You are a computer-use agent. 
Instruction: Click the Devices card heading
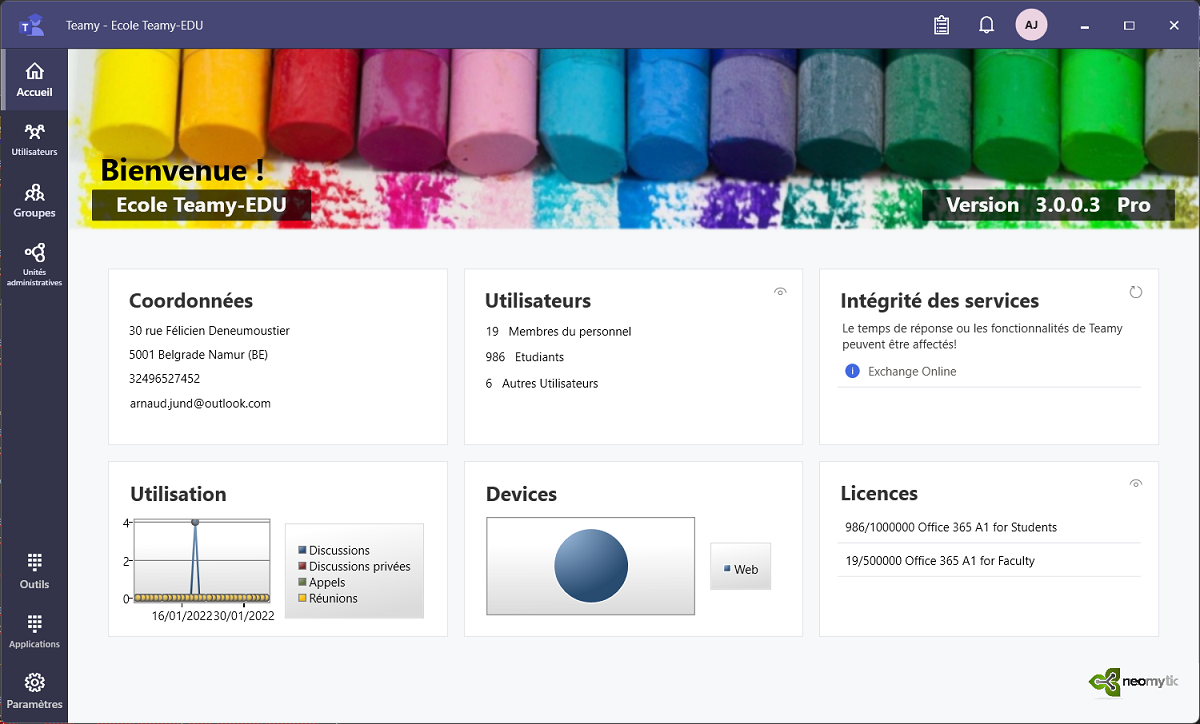click(521, 494)
